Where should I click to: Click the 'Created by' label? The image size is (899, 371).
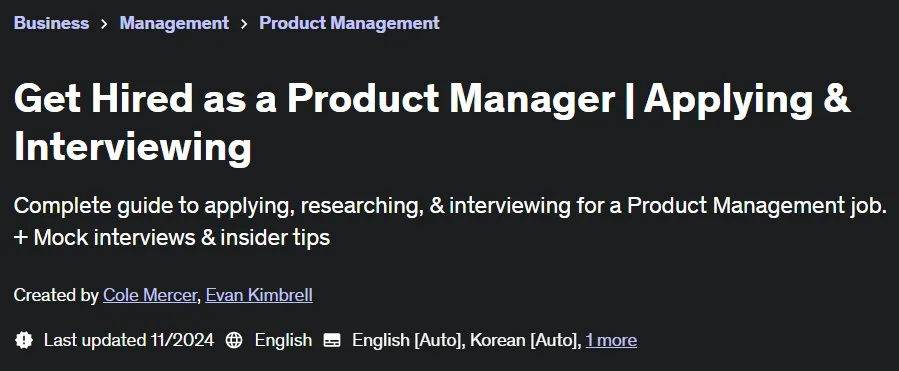coord(56,295)
